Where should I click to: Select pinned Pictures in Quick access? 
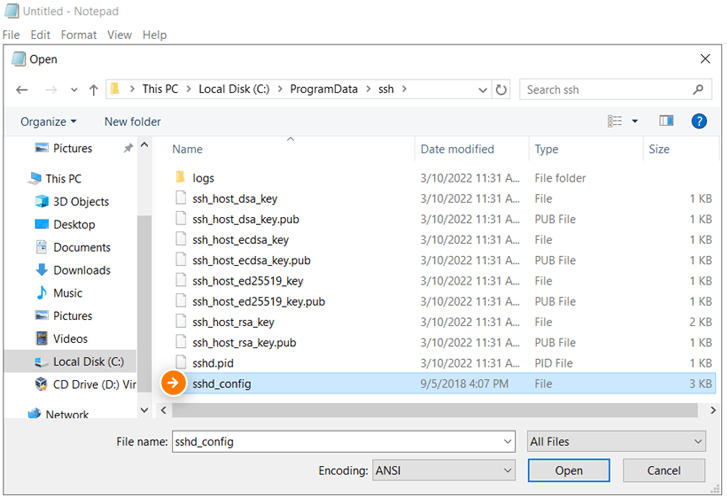click(x=72, y=148)
